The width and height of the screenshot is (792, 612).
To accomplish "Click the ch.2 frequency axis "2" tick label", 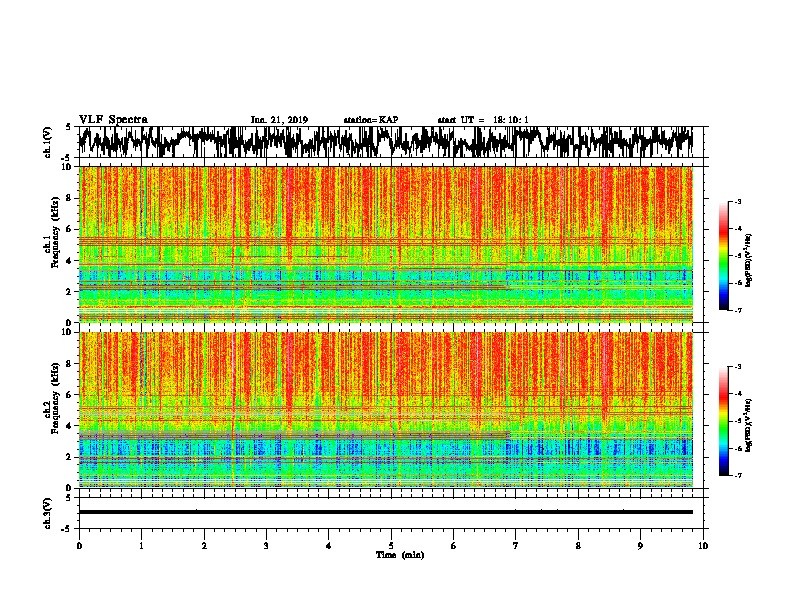I will tap(70, 457).
